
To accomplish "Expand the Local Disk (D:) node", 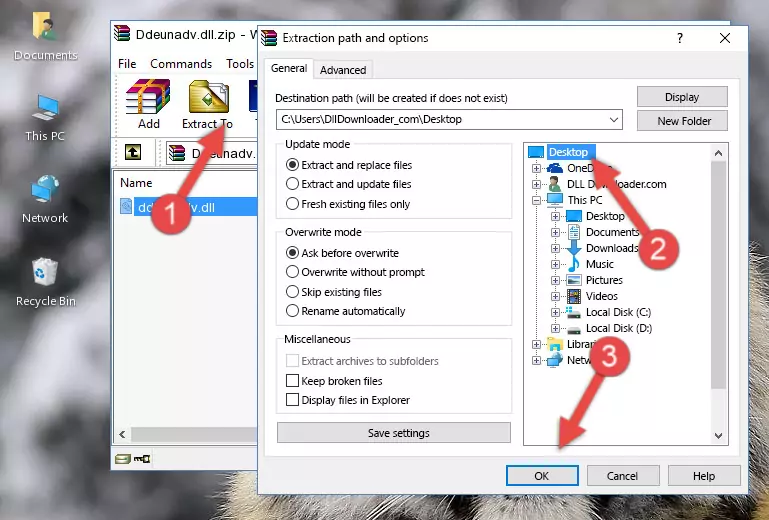I will [x=555, y=328].
